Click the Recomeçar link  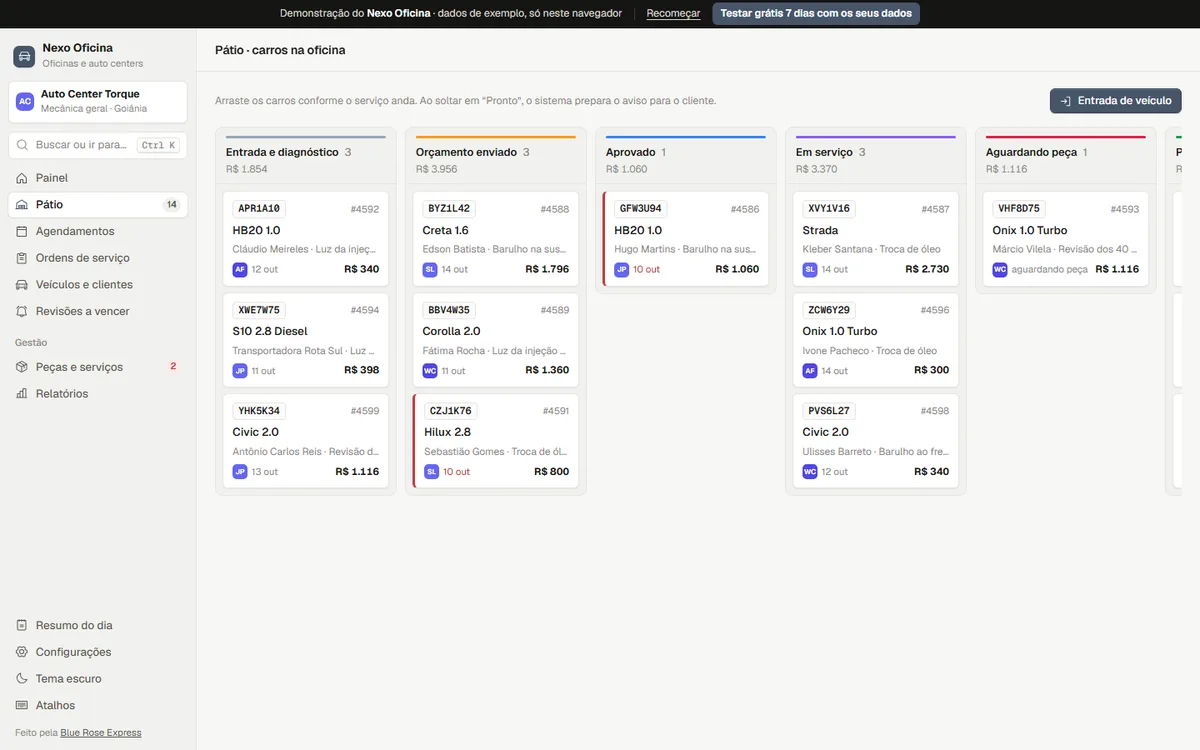click(x=673, y=14)
